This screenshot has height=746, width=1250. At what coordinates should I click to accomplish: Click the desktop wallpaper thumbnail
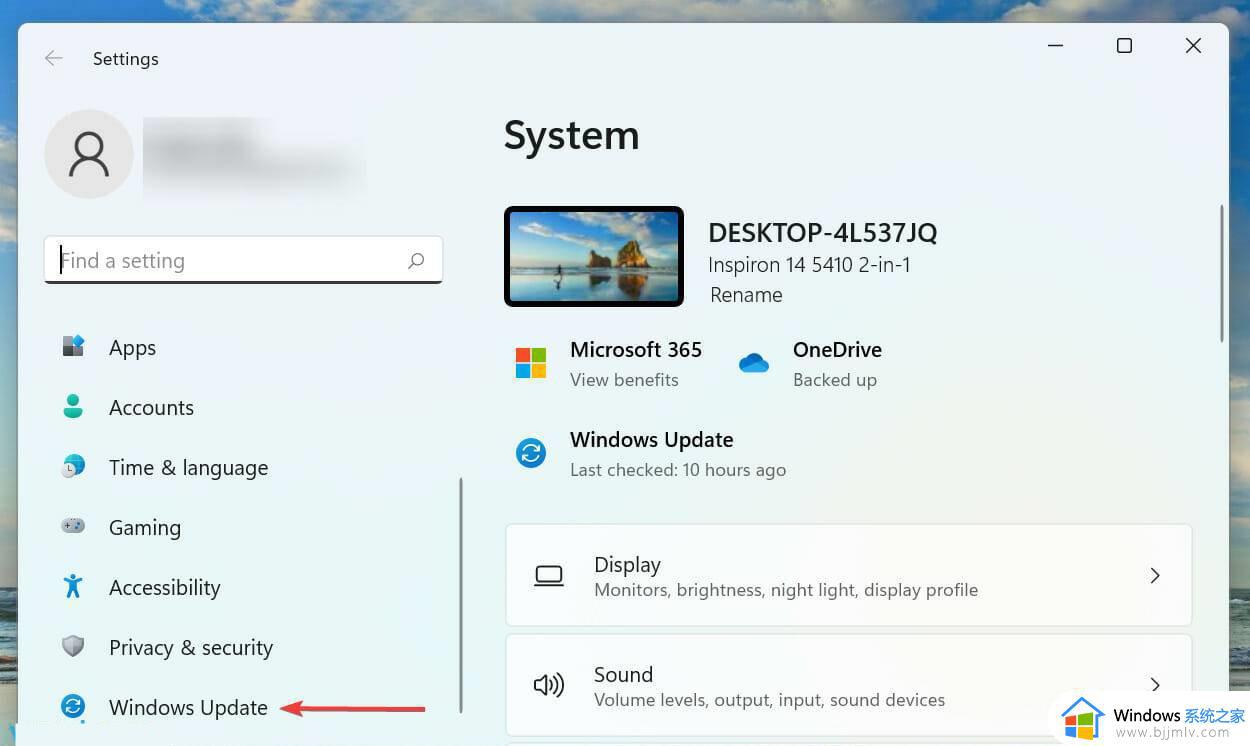click(x=594, y=256)
